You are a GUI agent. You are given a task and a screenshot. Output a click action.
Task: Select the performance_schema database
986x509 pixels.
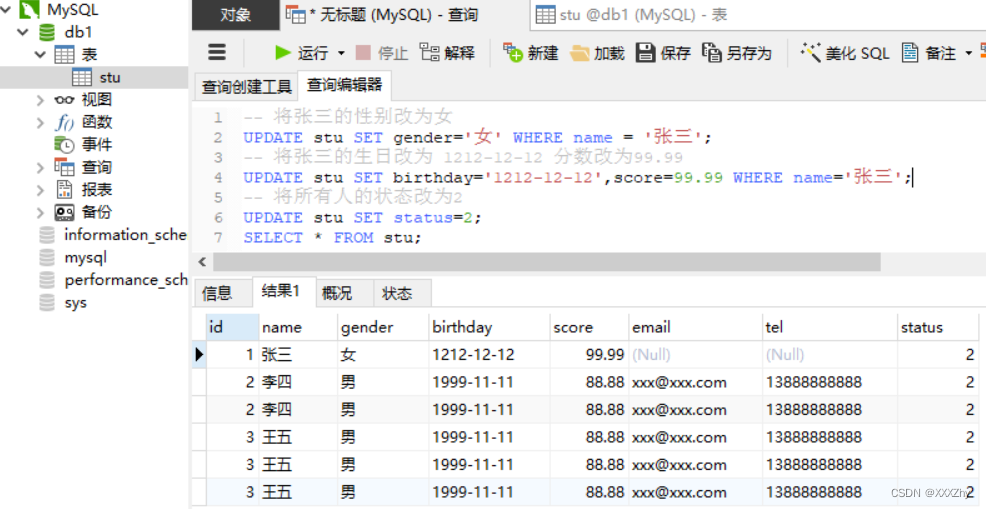tap(125, 280)
